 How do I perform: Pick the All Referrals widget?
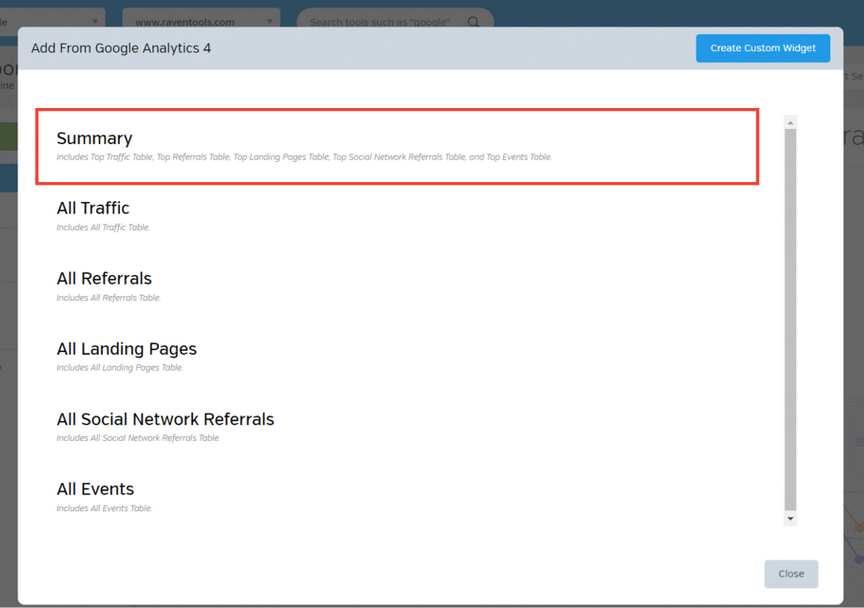tap(104, 278)
